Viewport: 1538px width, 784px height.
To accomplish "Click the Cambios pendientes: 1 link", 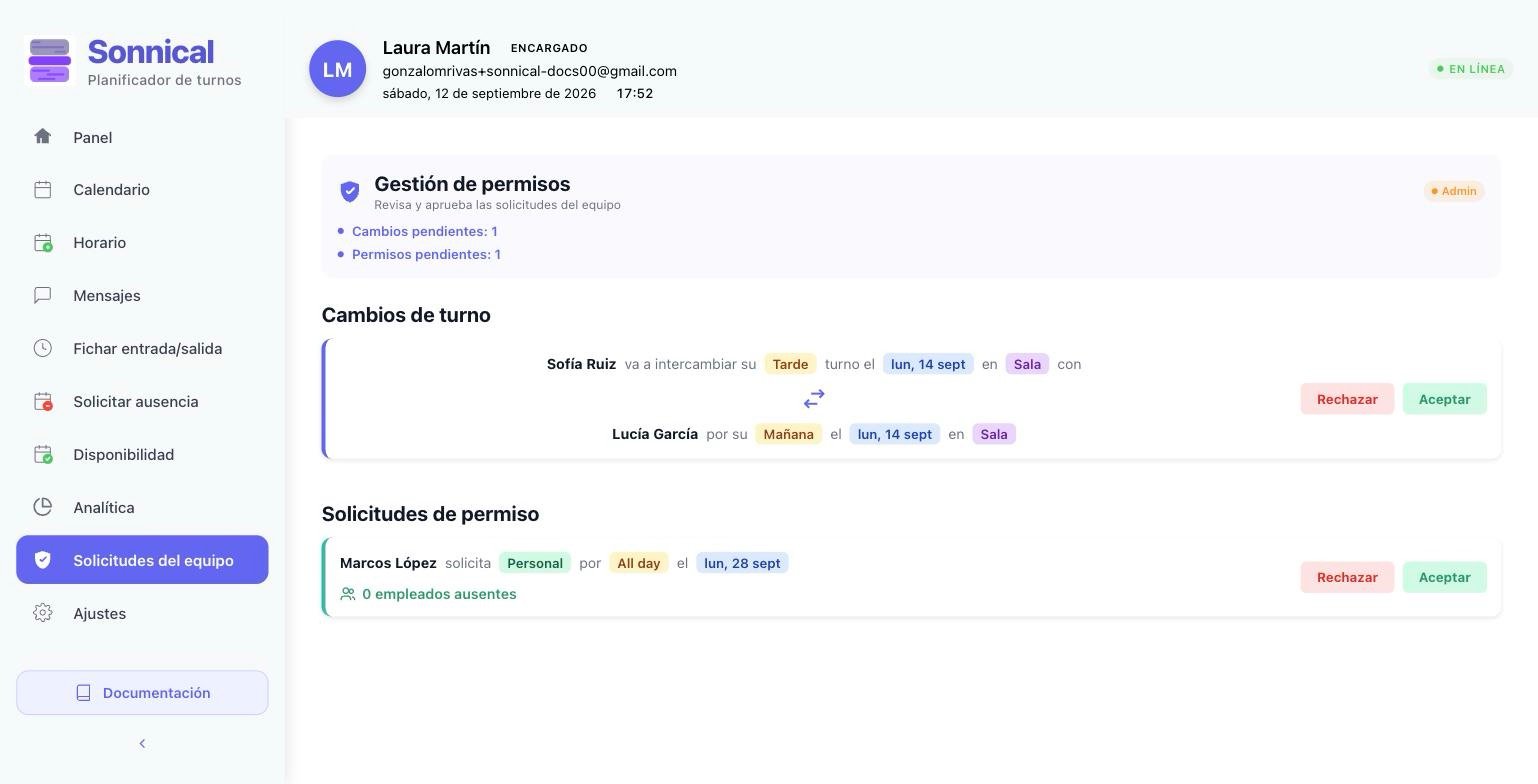I will [424, 231].
